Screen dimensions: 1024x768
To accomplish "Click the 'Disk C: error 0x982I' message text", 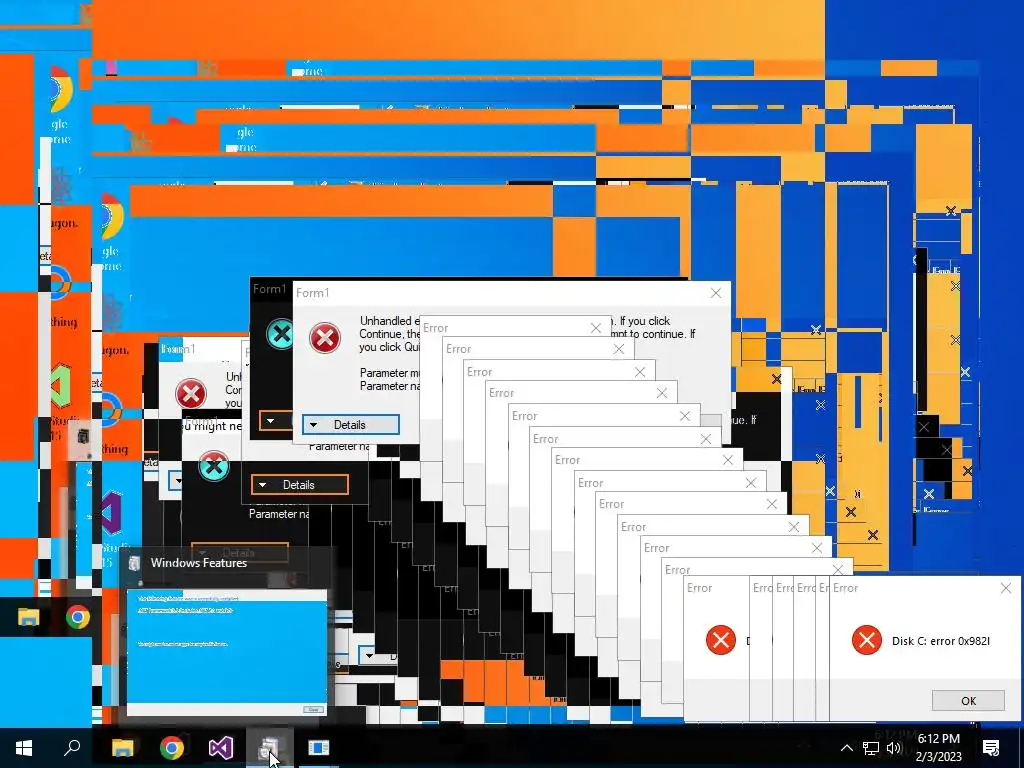I will [941, 641].
